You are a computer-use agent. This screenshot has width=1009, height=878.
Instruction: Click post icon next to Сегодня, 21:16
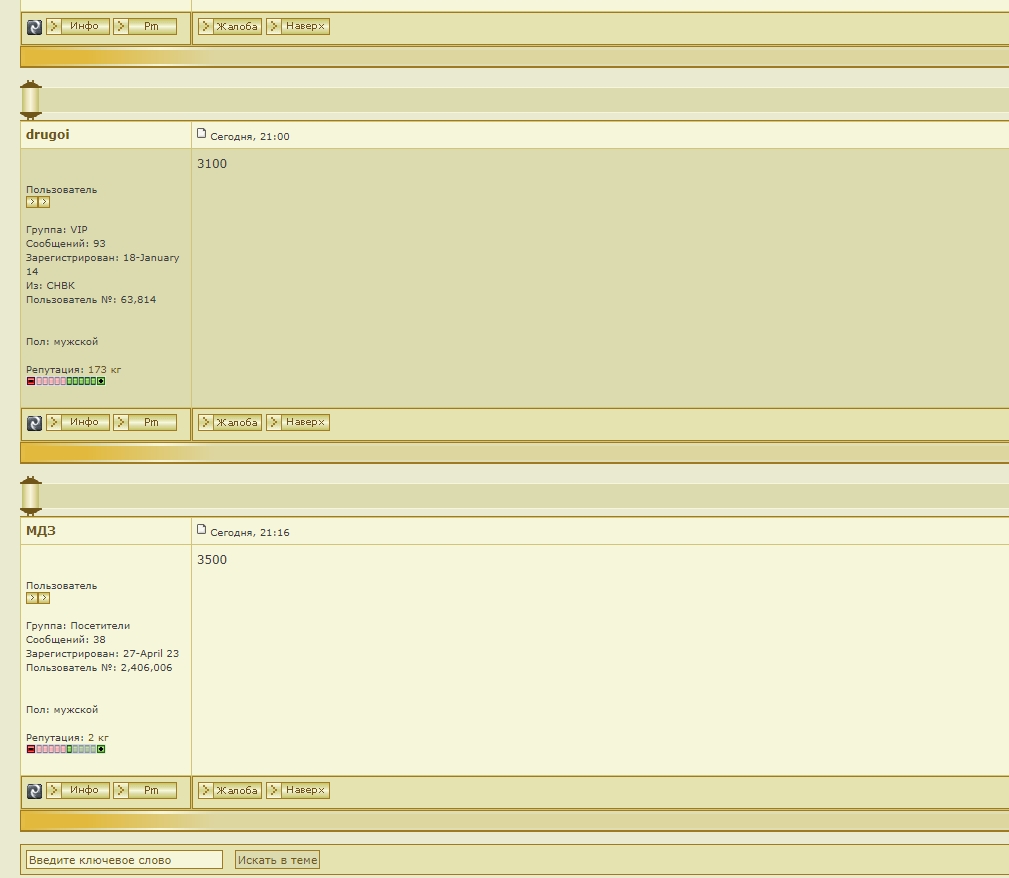201,530
